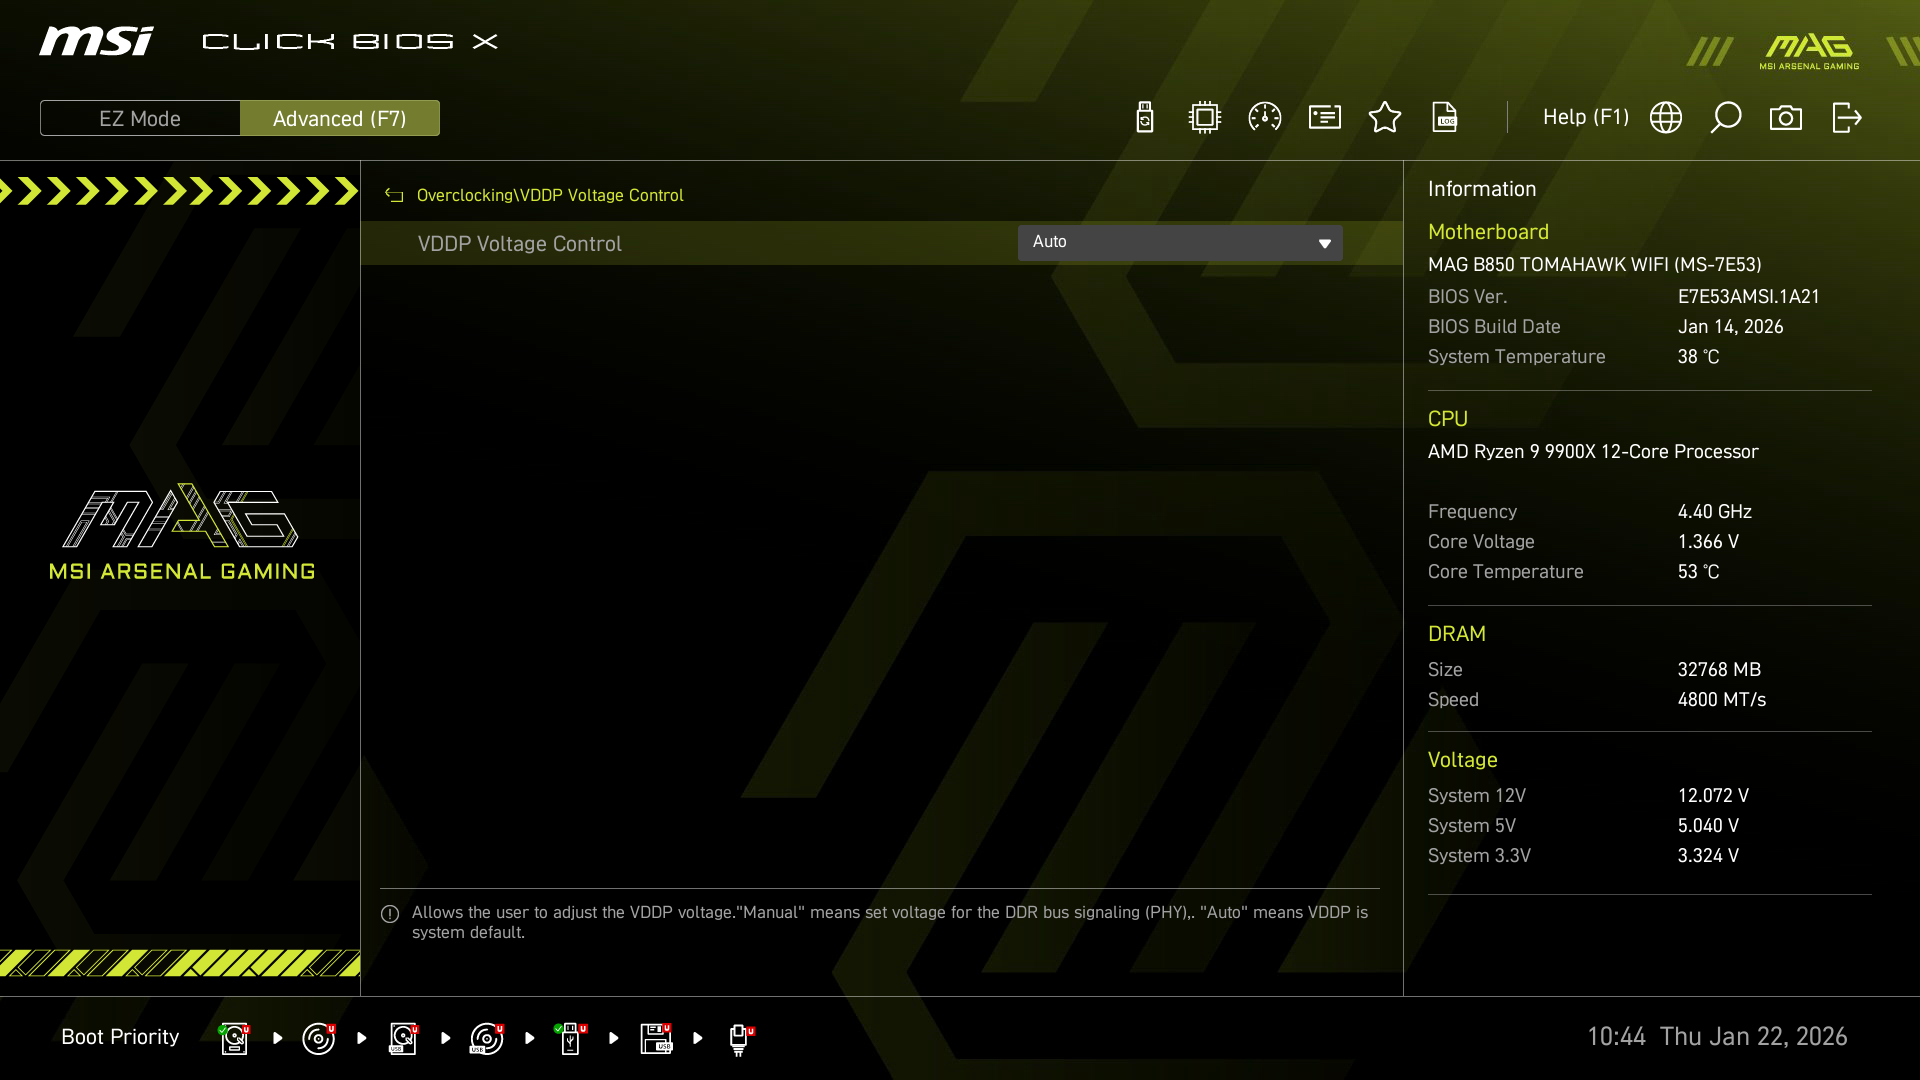Image resolution: width=1920 pixels, height=1080 pixels.
Task: Change language with the globe icon
Action: [1666, 118]
